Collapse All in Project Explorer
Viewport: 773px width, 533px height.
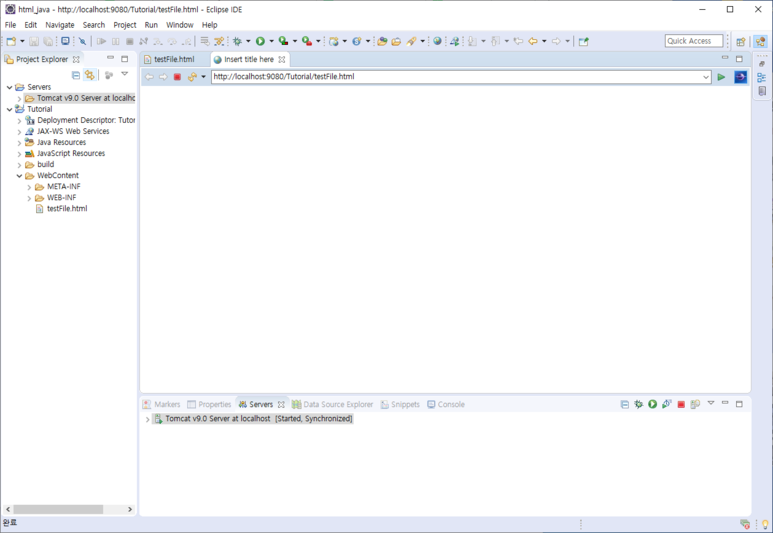(x=75, y=75)
